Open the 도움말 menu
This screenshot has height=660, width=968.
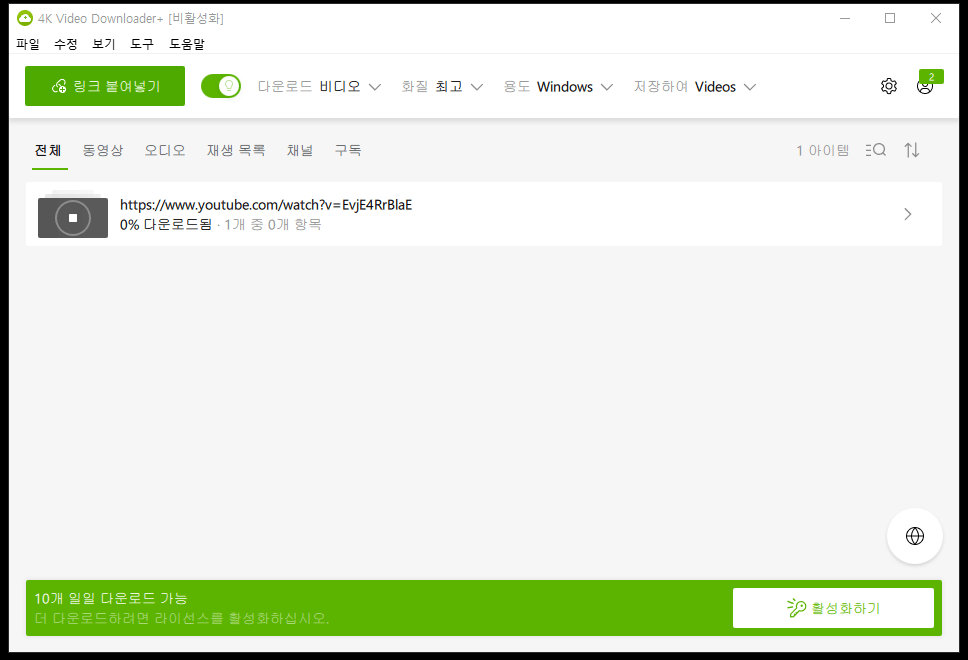coord(187,44)
